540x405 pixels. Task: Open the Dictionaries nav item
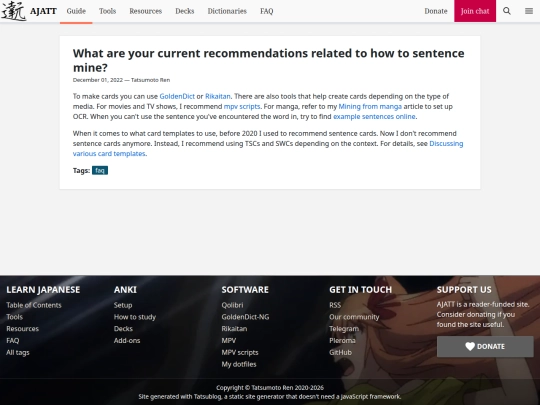point(227,11)
